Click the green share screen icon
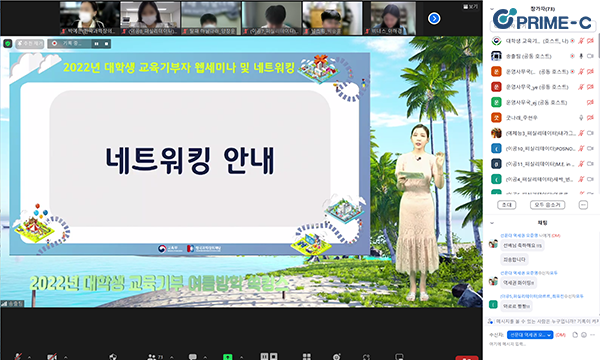Image resolution: width=600 pixels, height=360 pixels. click(227, 357)
